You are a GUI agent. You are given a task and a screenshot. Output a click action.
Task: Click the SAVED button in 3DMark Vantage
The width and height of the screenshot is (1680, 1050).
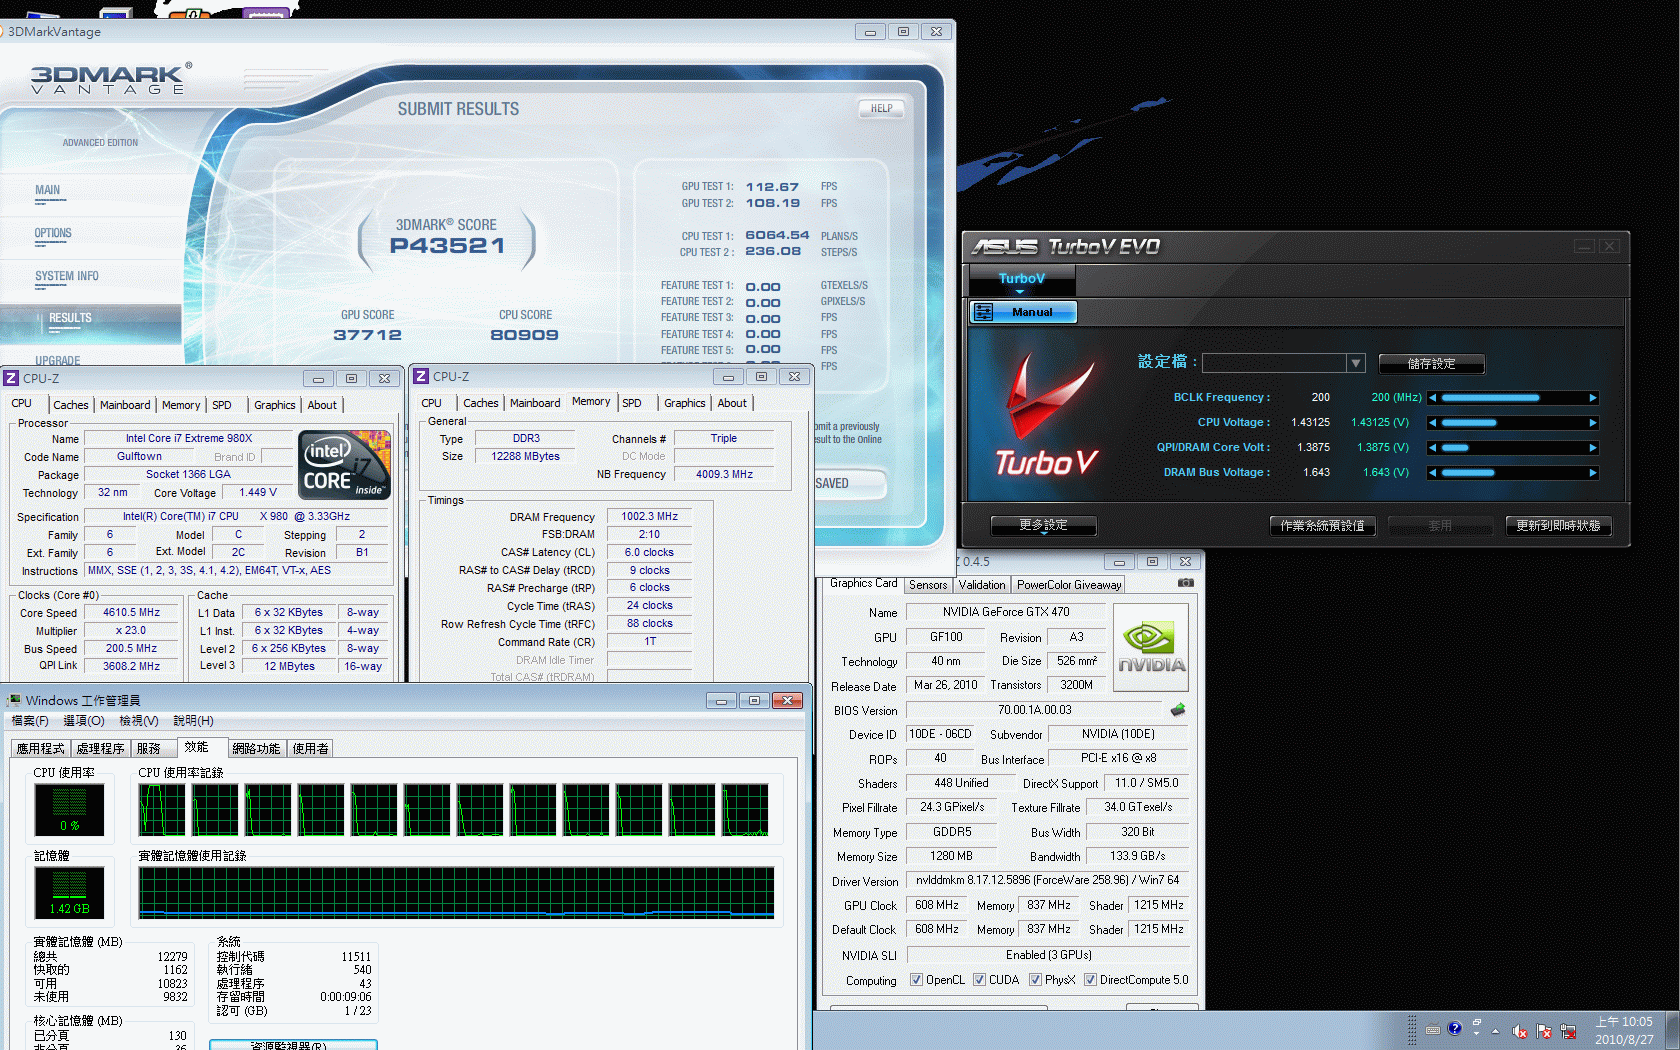(848, 483)
